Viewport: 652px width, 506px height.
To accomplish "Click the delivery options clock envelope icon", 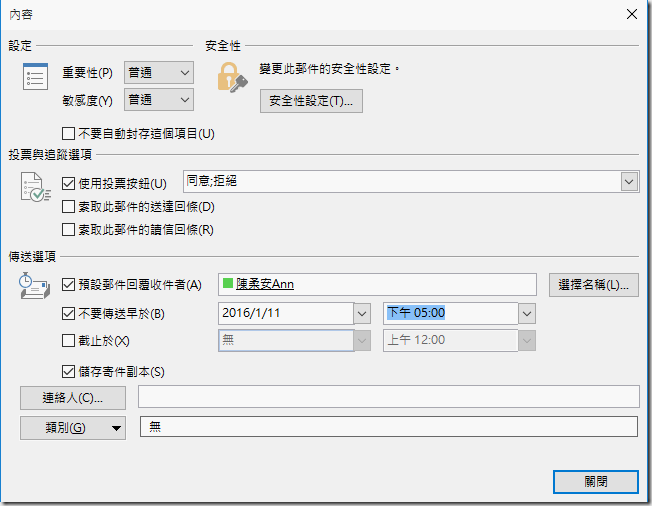I will point(36,289).
